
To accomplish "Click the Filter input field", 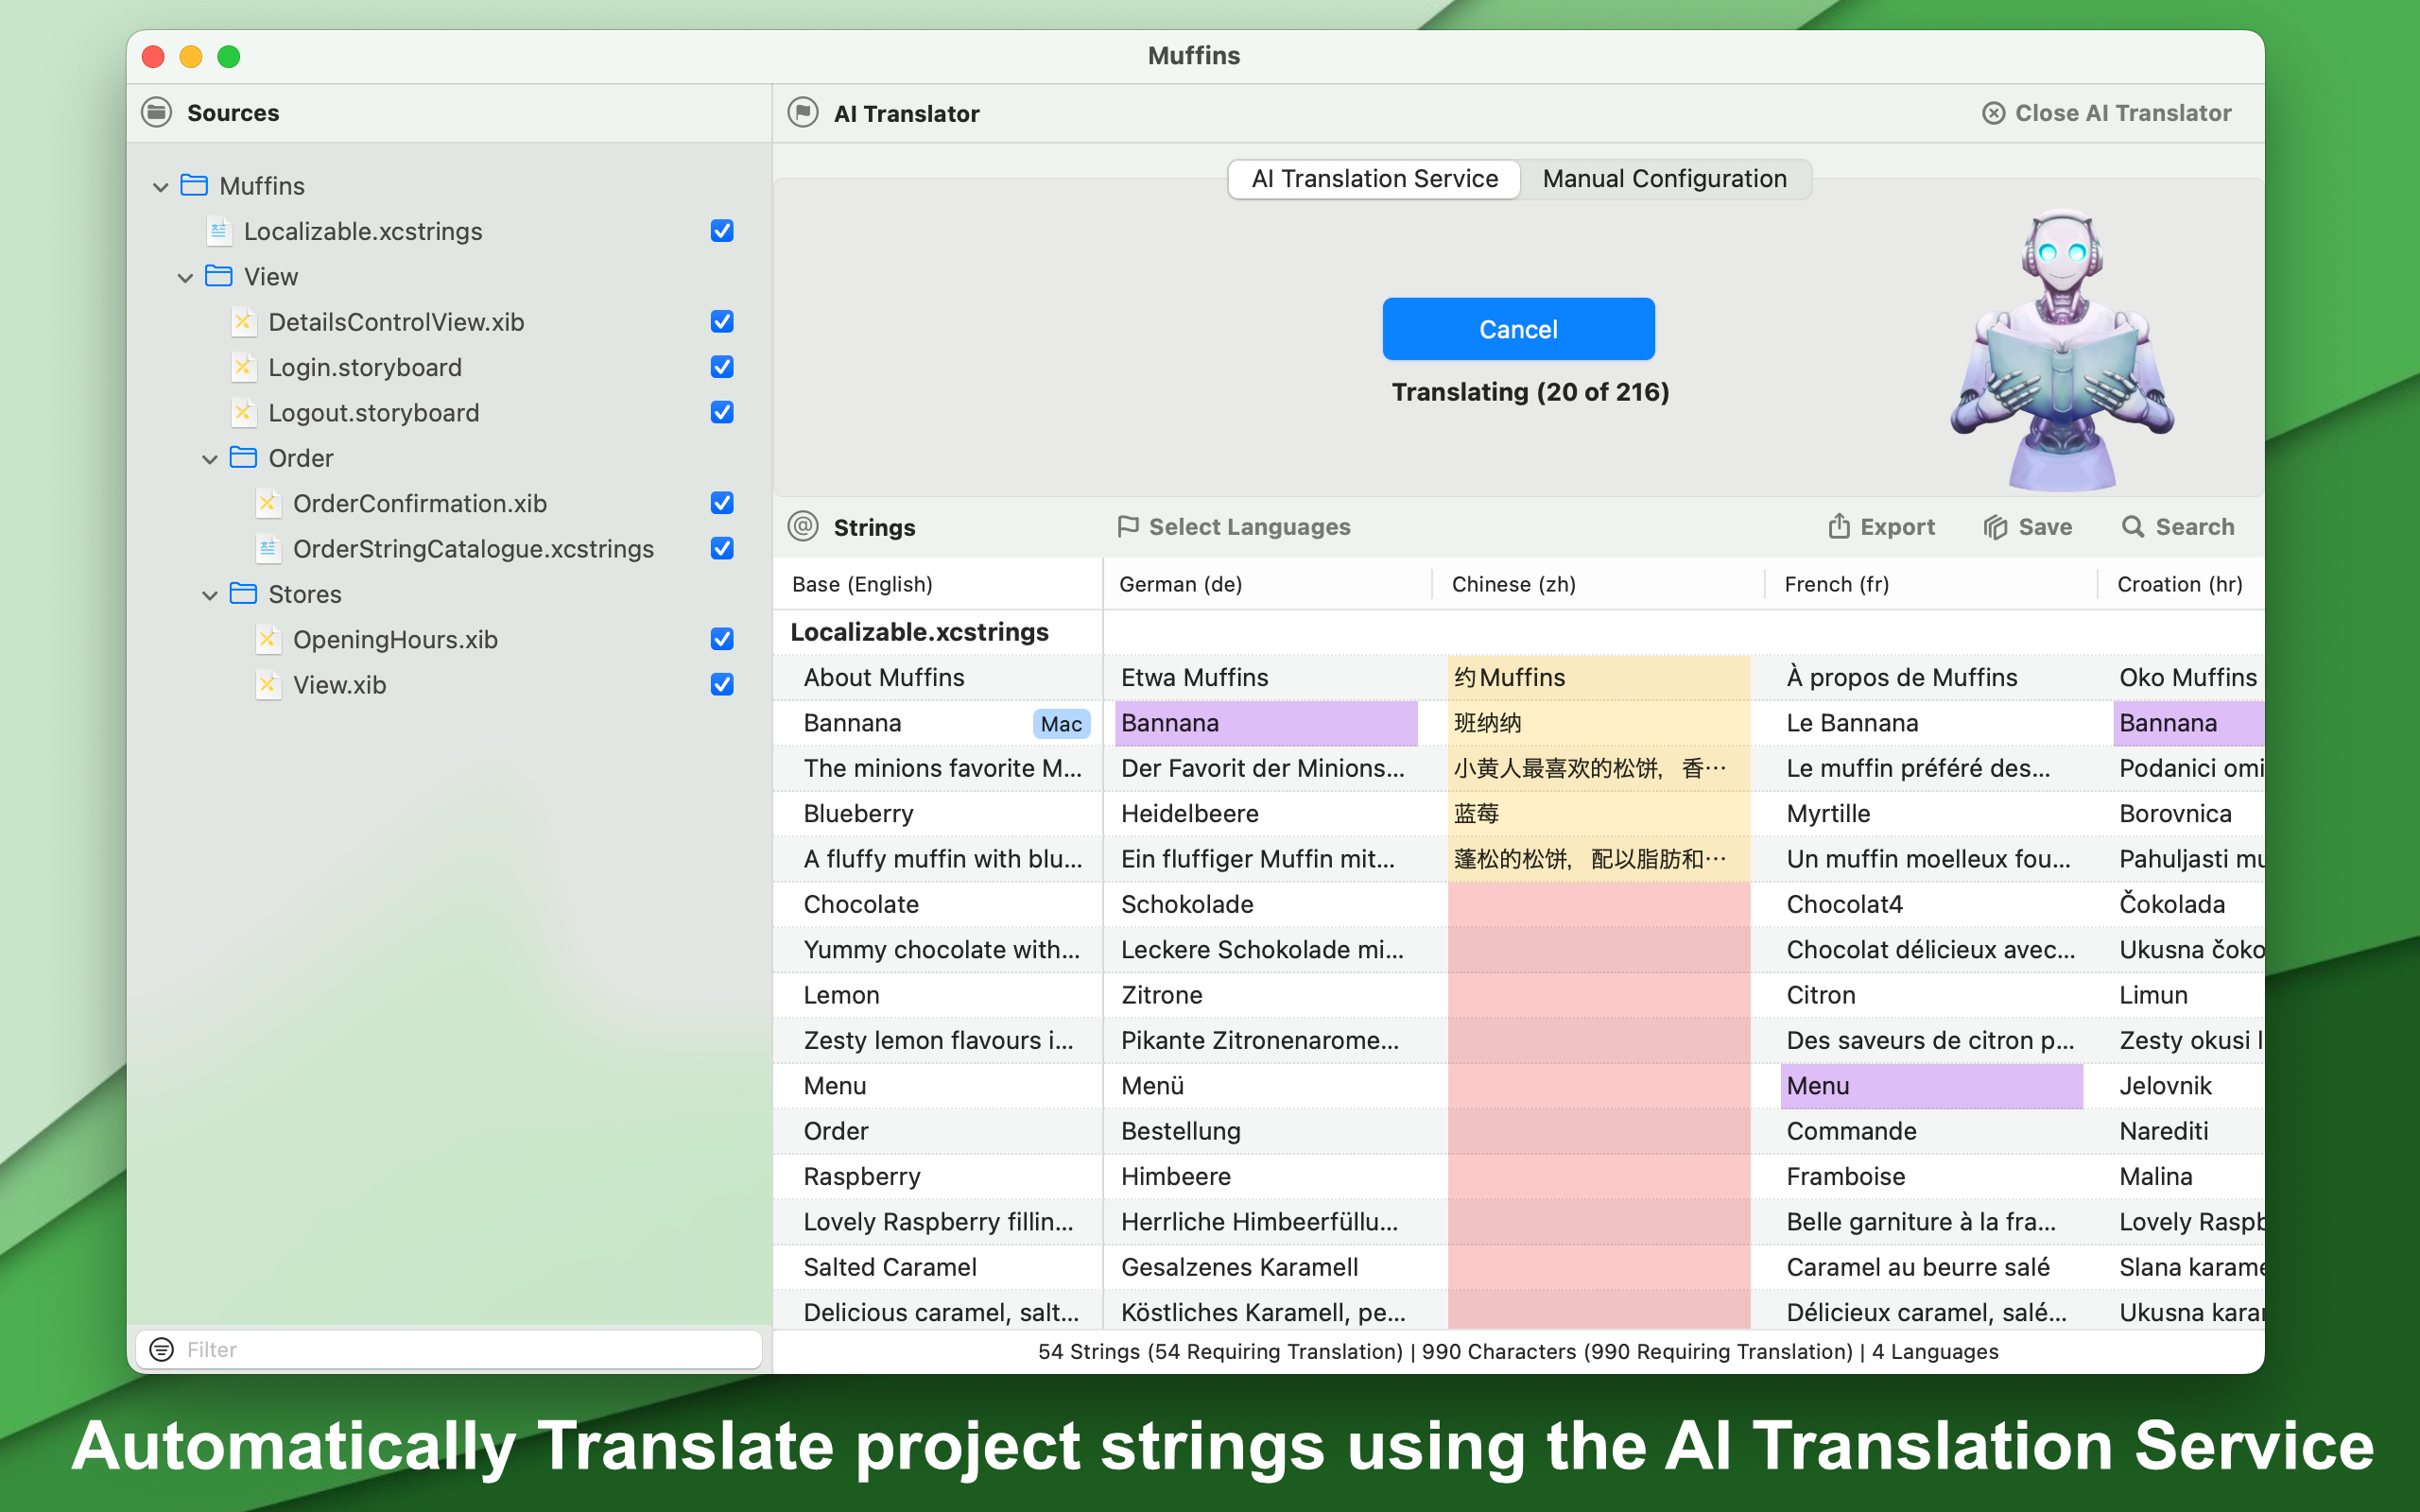I will click(449, 1349).
